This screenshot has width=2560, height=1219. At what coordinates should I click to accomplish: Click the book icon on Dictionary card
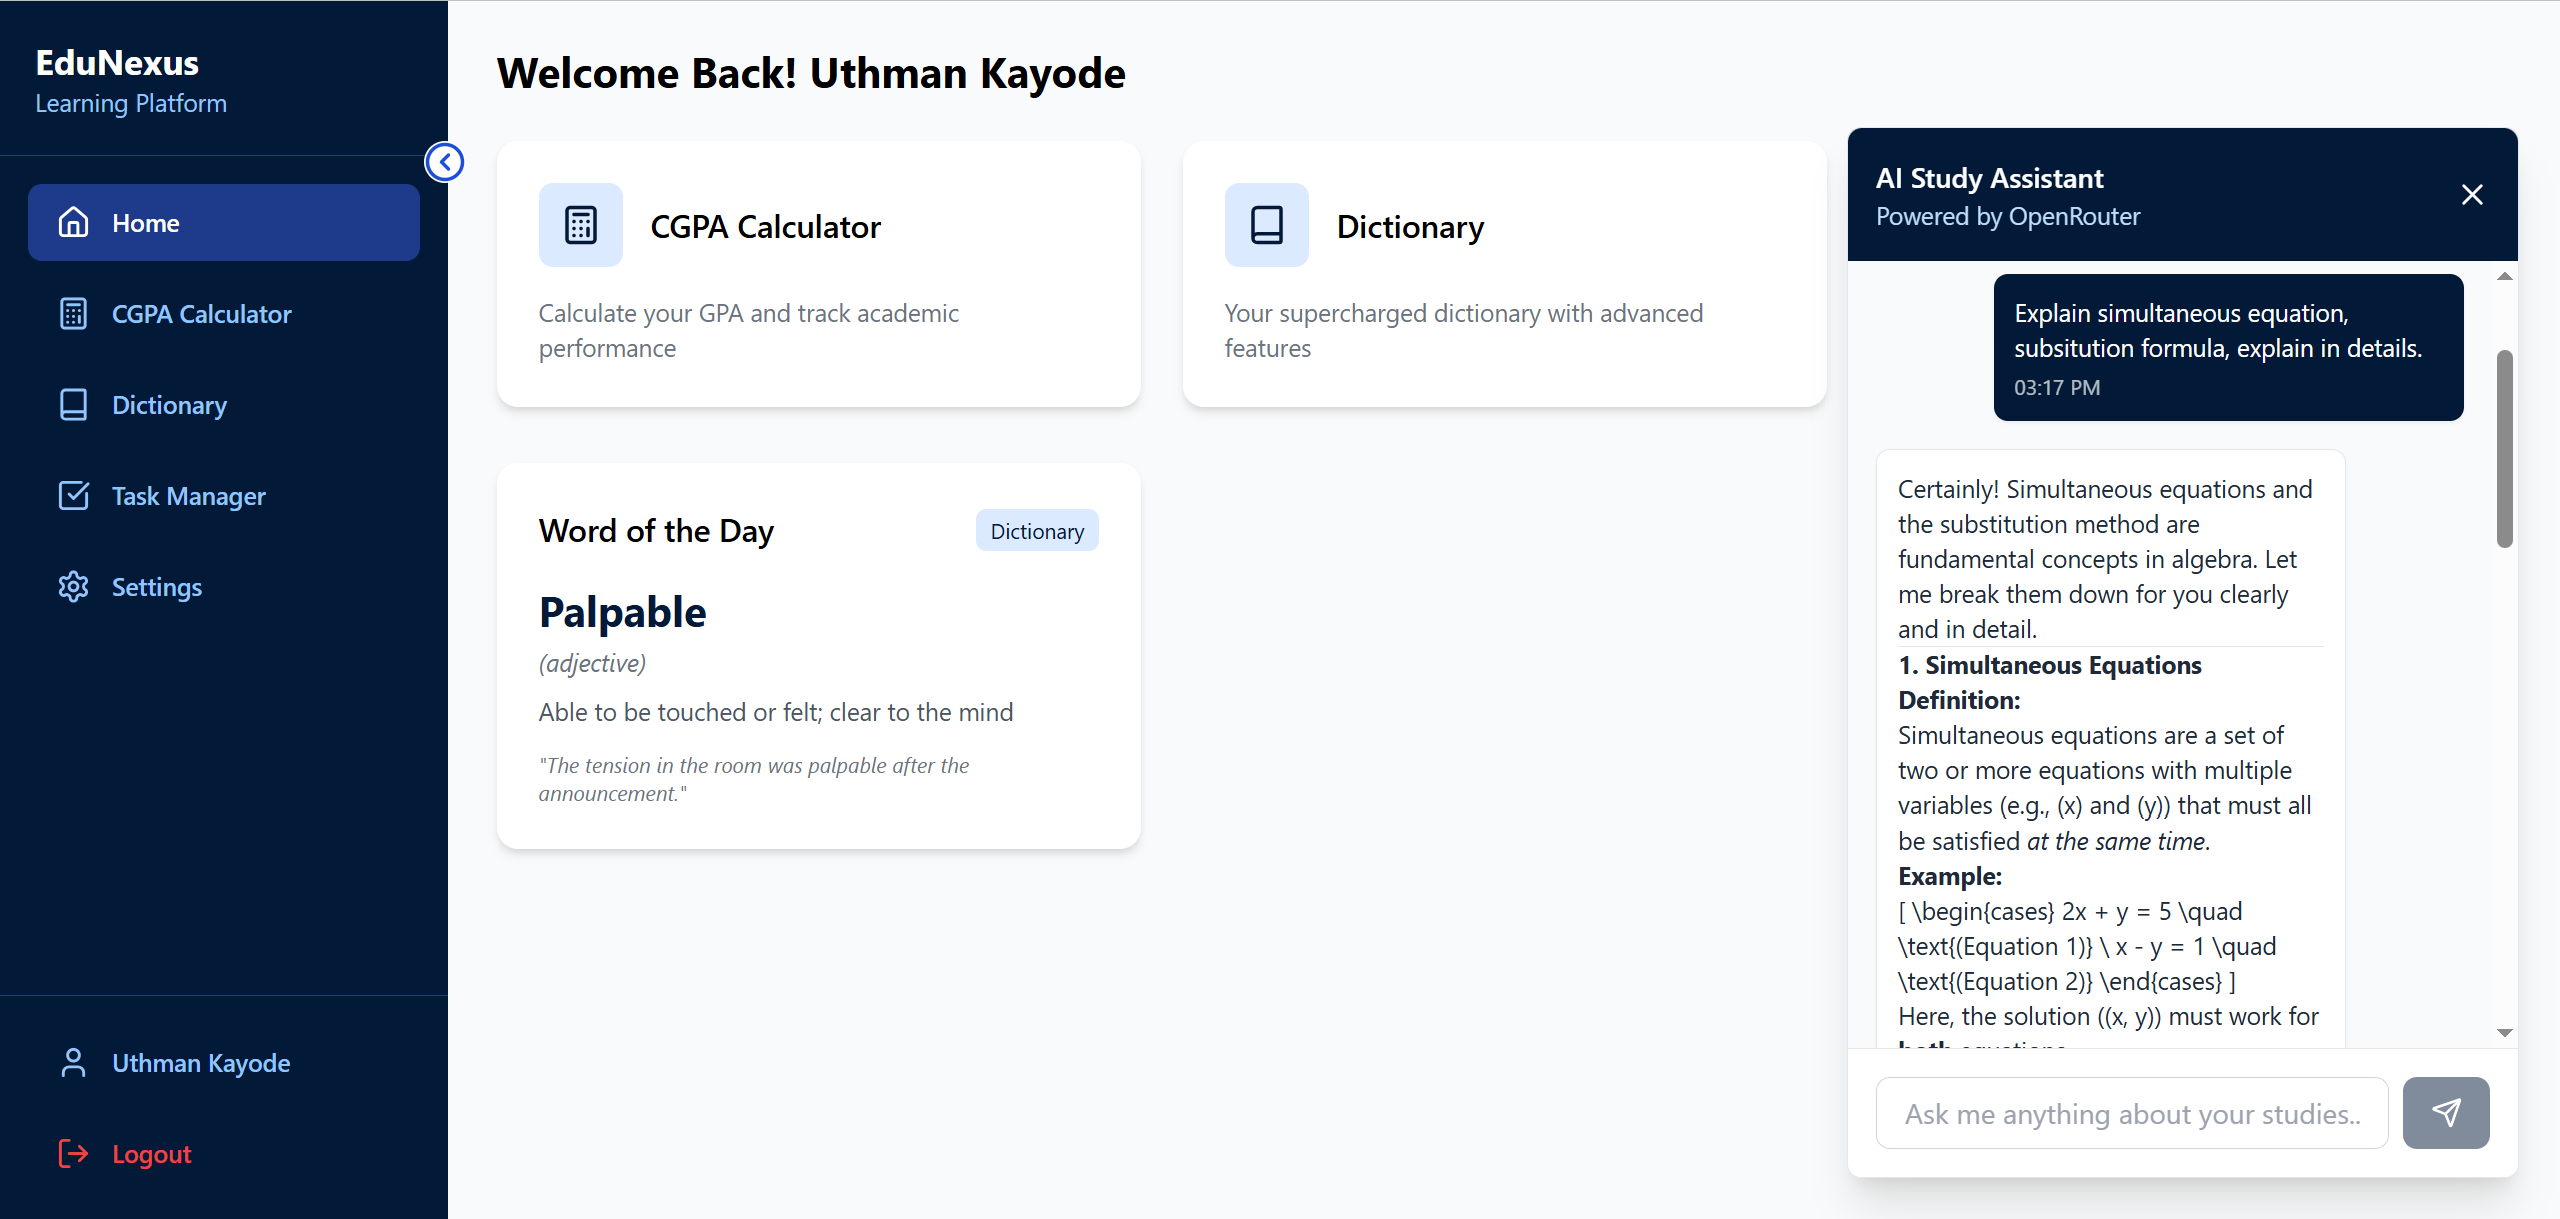(x=1266, y=225)
